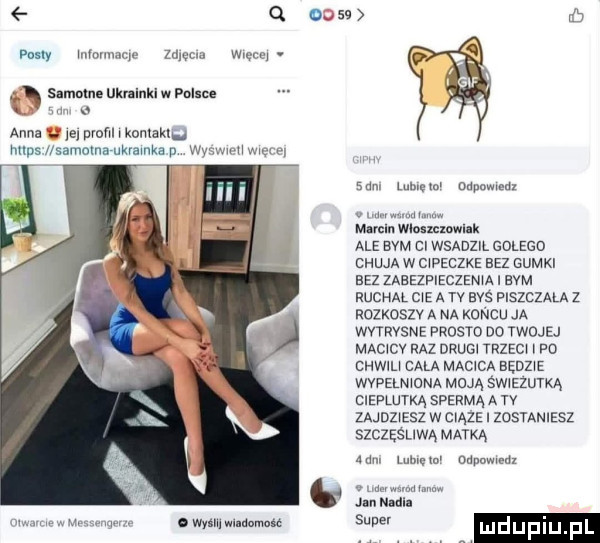Viewport: 600px width, 543px height.
Task: Open Jan Nadia's profile picture
Action: [x=326, y=492]
